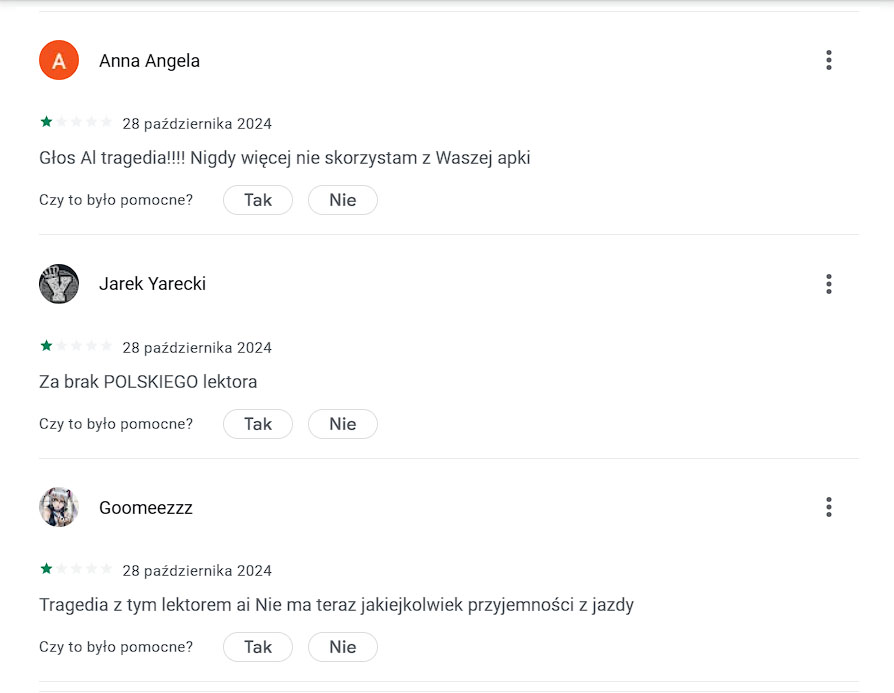This screenshot has height=693, width=894.
Task: Click the reviewer name Goomeezzz
Action: tap(146, 508)
